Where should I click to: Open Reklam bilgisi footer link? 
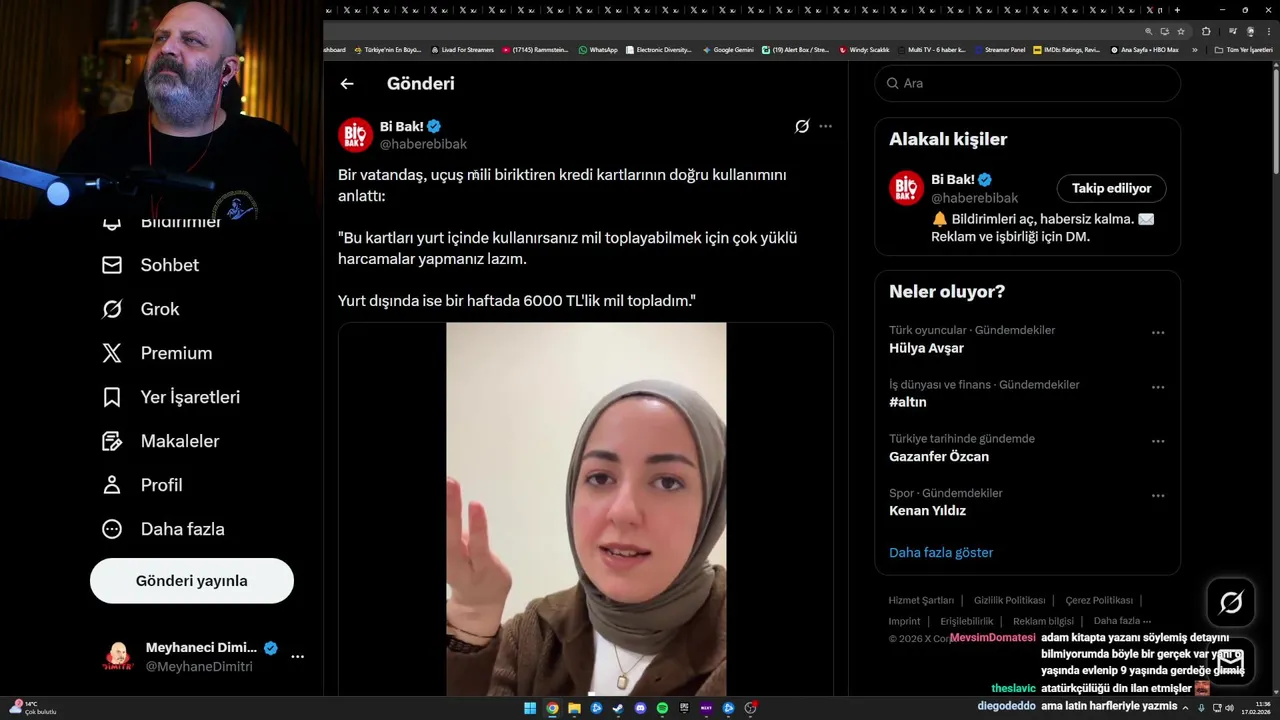pyautogui.click(x=1043, y=621)
